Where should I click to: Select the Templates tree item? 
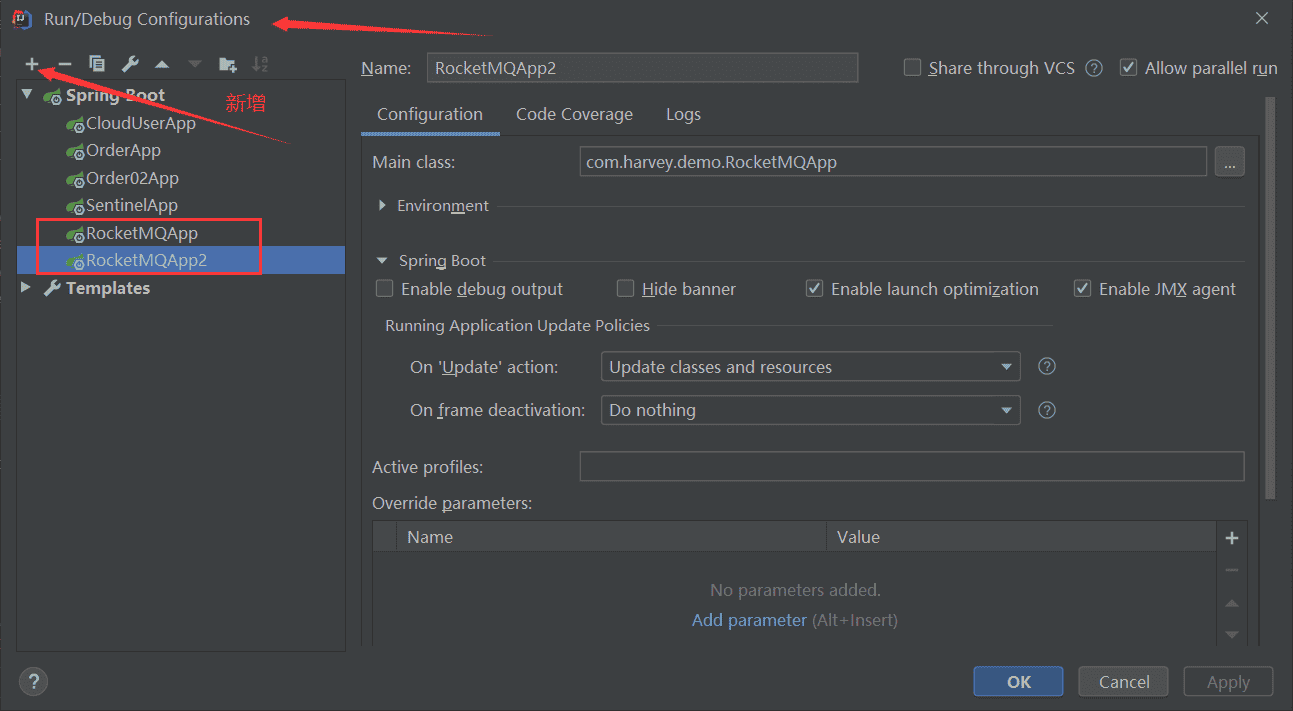click(x=108, y=288)
